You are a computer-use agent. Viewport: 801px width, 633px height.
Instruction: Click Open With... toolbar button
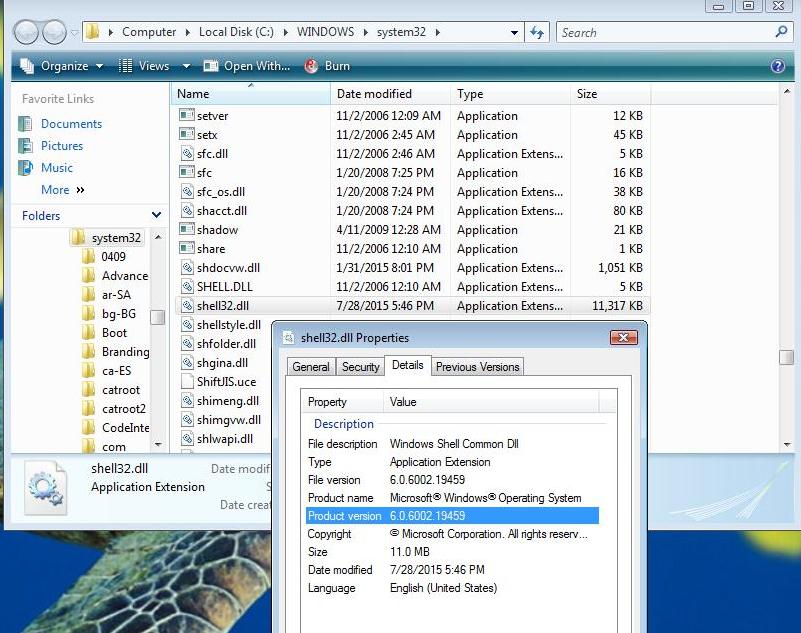[247, 66]
